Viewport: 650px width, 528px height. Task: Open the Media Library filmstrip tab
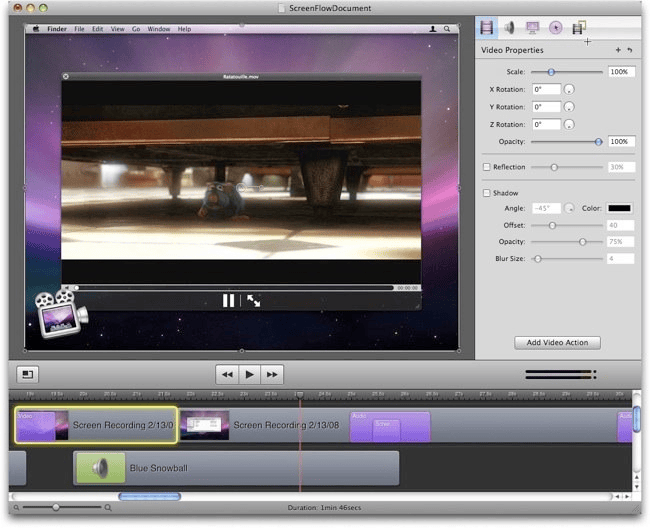point(579,27)
